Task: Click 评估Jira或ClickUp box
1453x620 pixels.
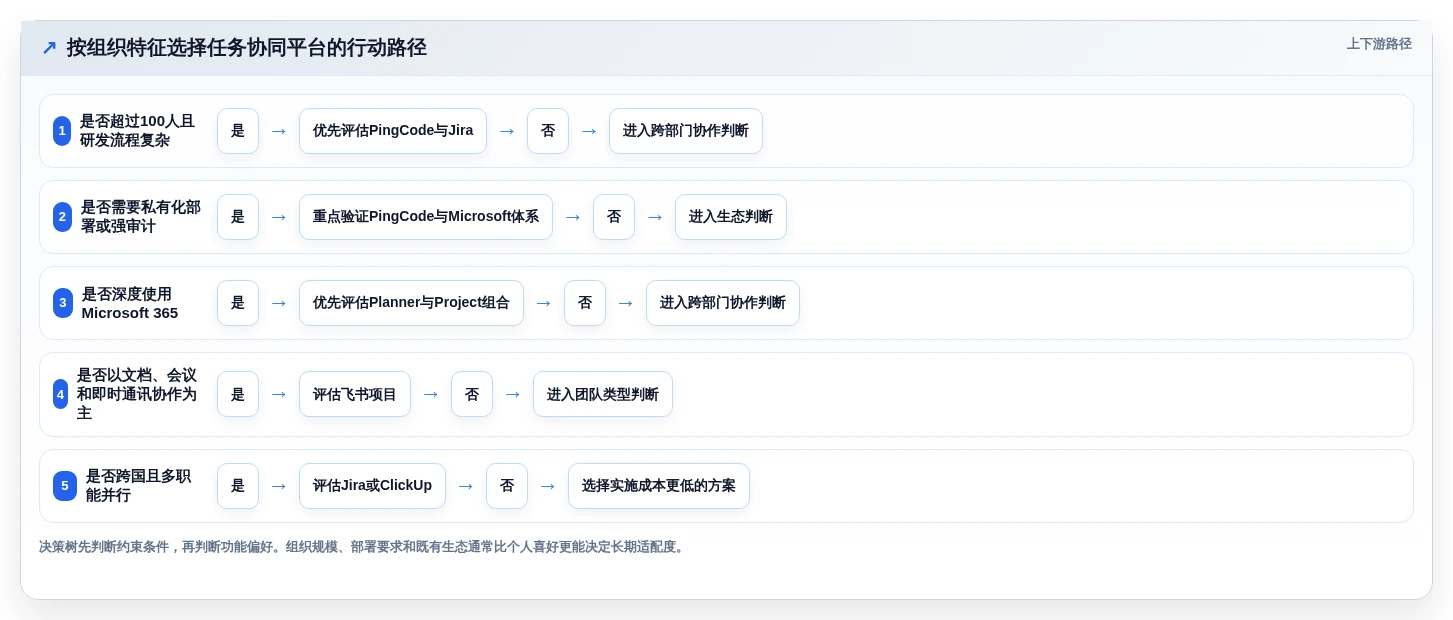Action: tap(372, 486)
